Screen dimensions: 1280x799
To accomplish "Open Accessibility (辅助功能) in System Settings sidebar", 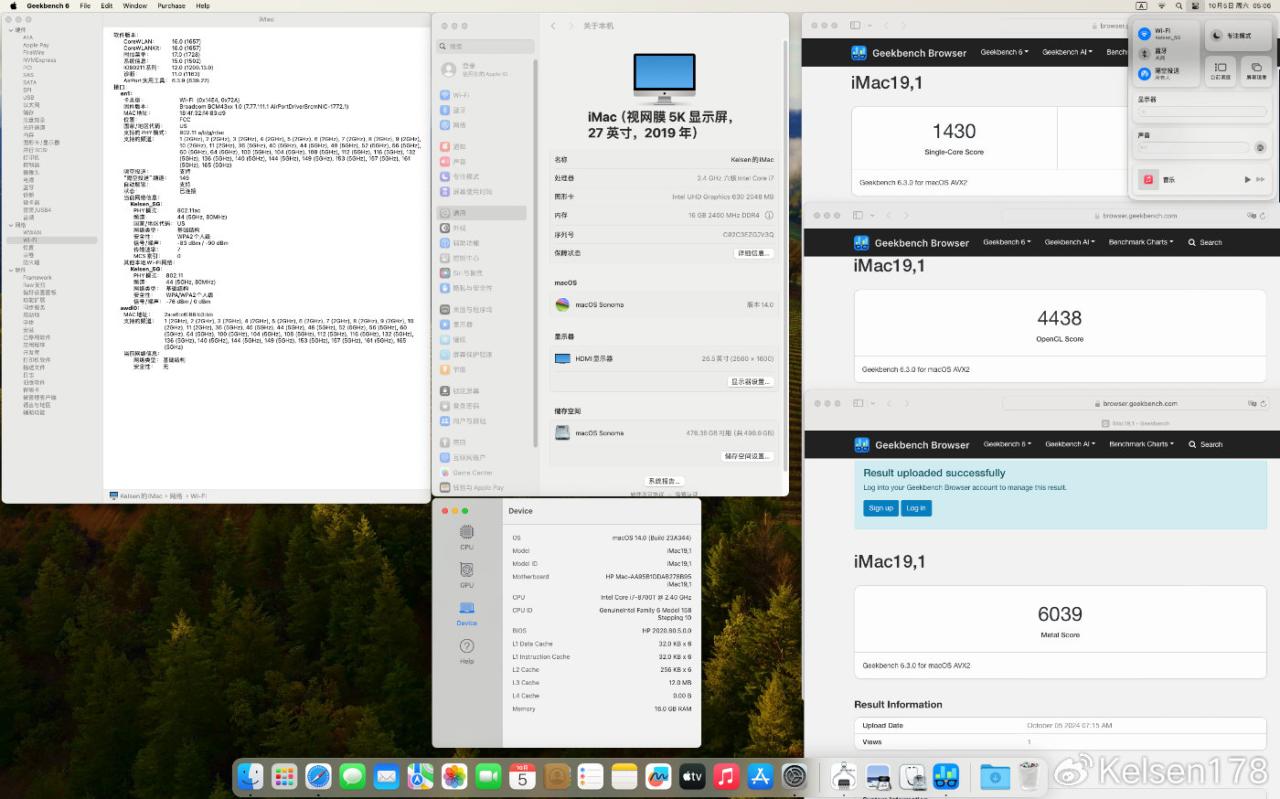I will 483,243.
